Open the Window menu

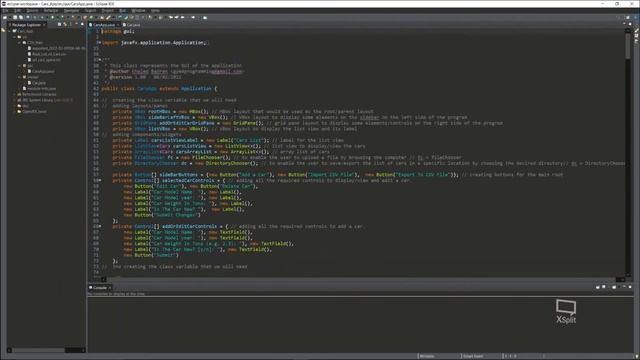[x=138, y=11]
